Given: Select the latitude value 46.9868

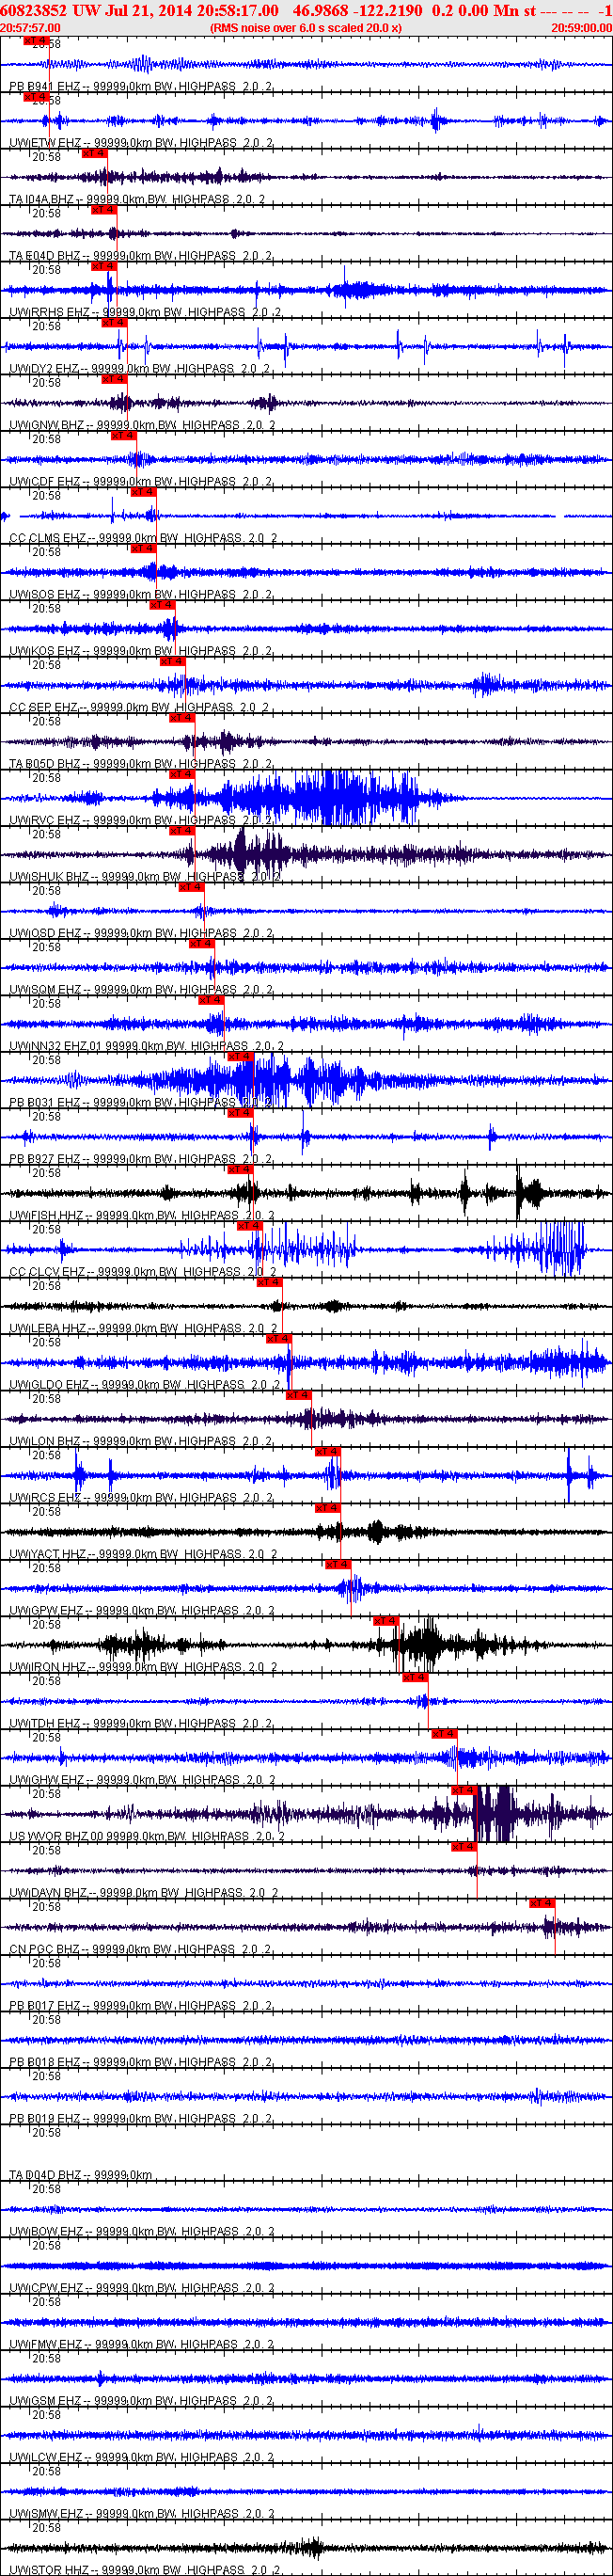Looking at the screenshot, I should (x=320, y=10).
